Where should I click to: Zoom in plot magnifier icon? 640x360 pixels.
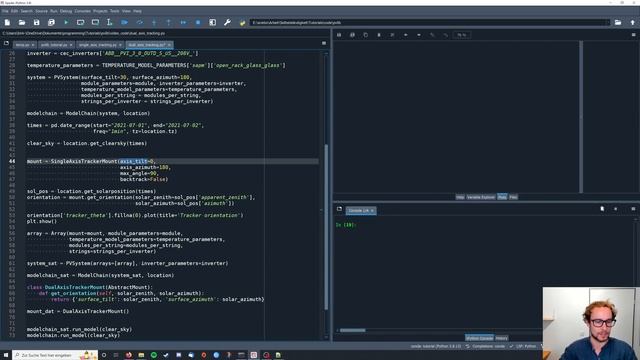432,35
